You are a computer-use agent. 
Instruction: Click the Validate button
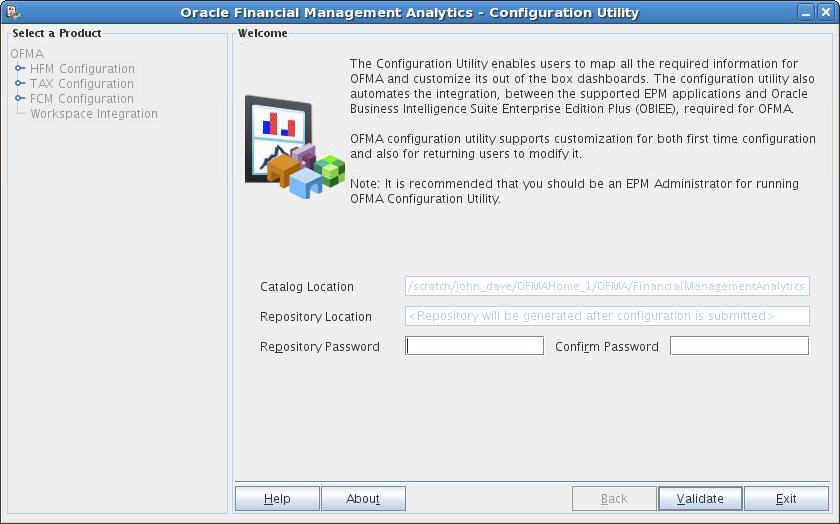[x=700, y=499]
